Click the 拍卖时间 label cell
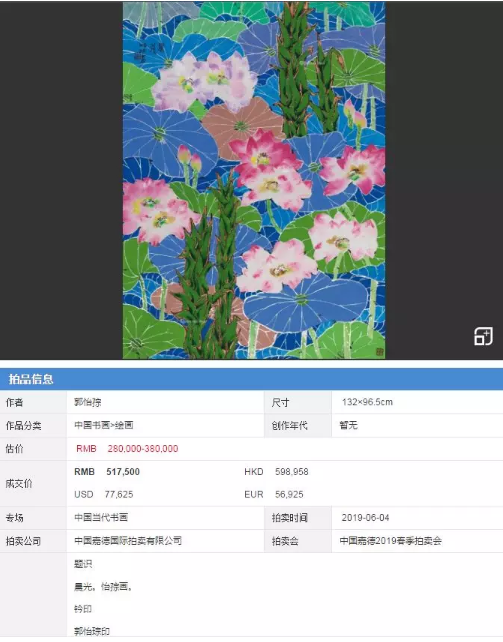The height and width of the screenshot is (642, 503). click(x=298, y=518)
